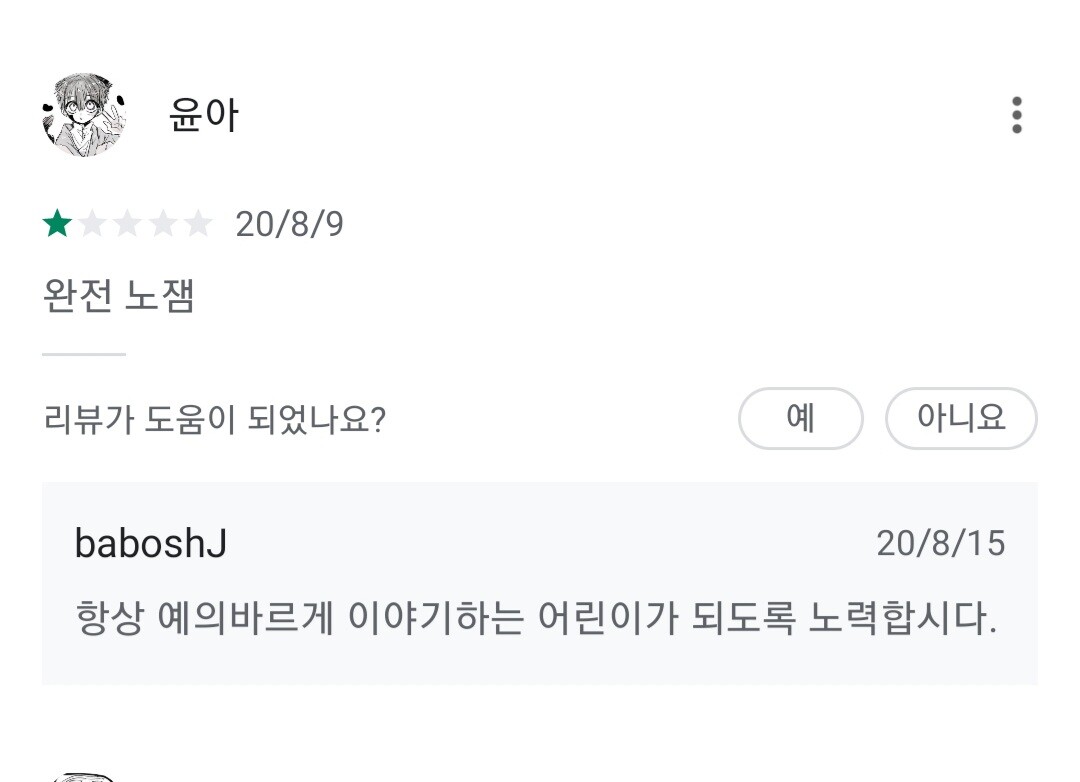Click the second gray rating star
Image resolution: width=1080 pixels, height=782 pixels.
(92, 224)
